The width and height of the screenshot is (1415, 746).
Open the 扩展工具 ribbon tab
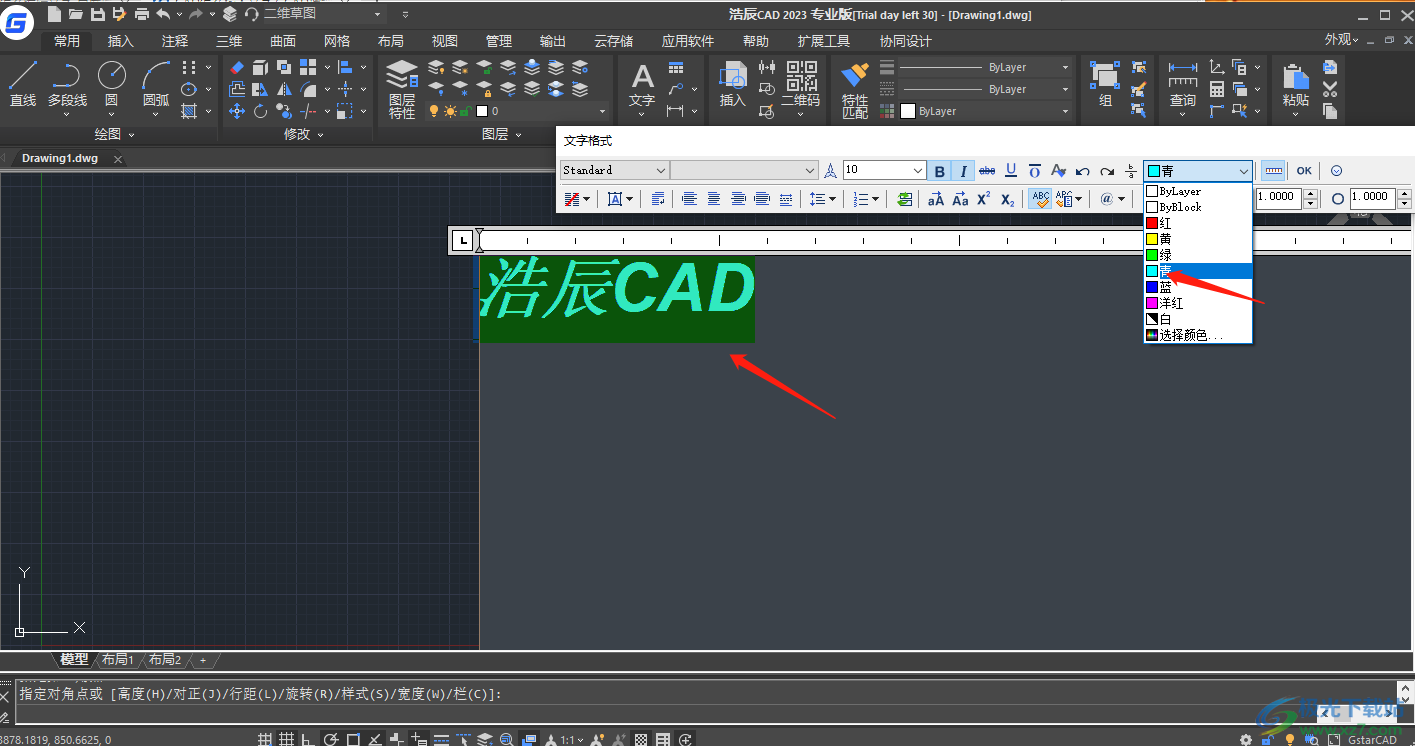(824, 41)
